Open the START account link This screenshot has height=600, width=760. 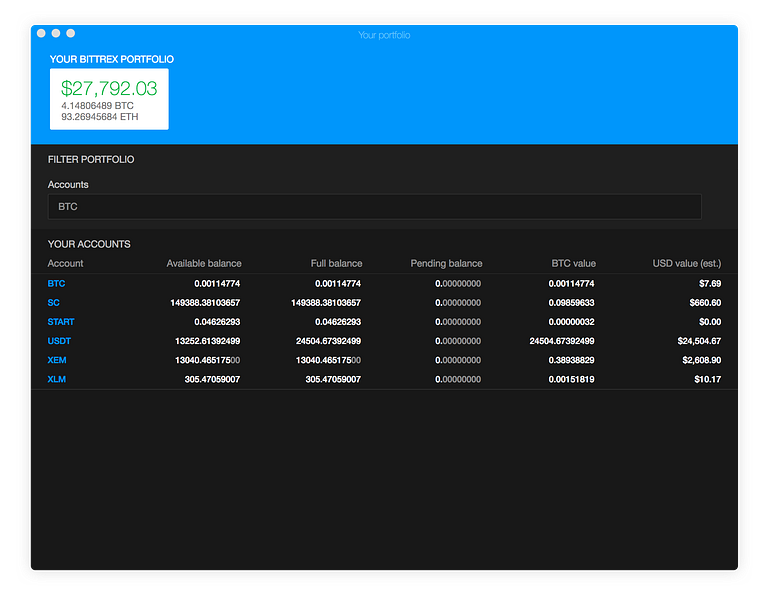click(x=61, y=322)
